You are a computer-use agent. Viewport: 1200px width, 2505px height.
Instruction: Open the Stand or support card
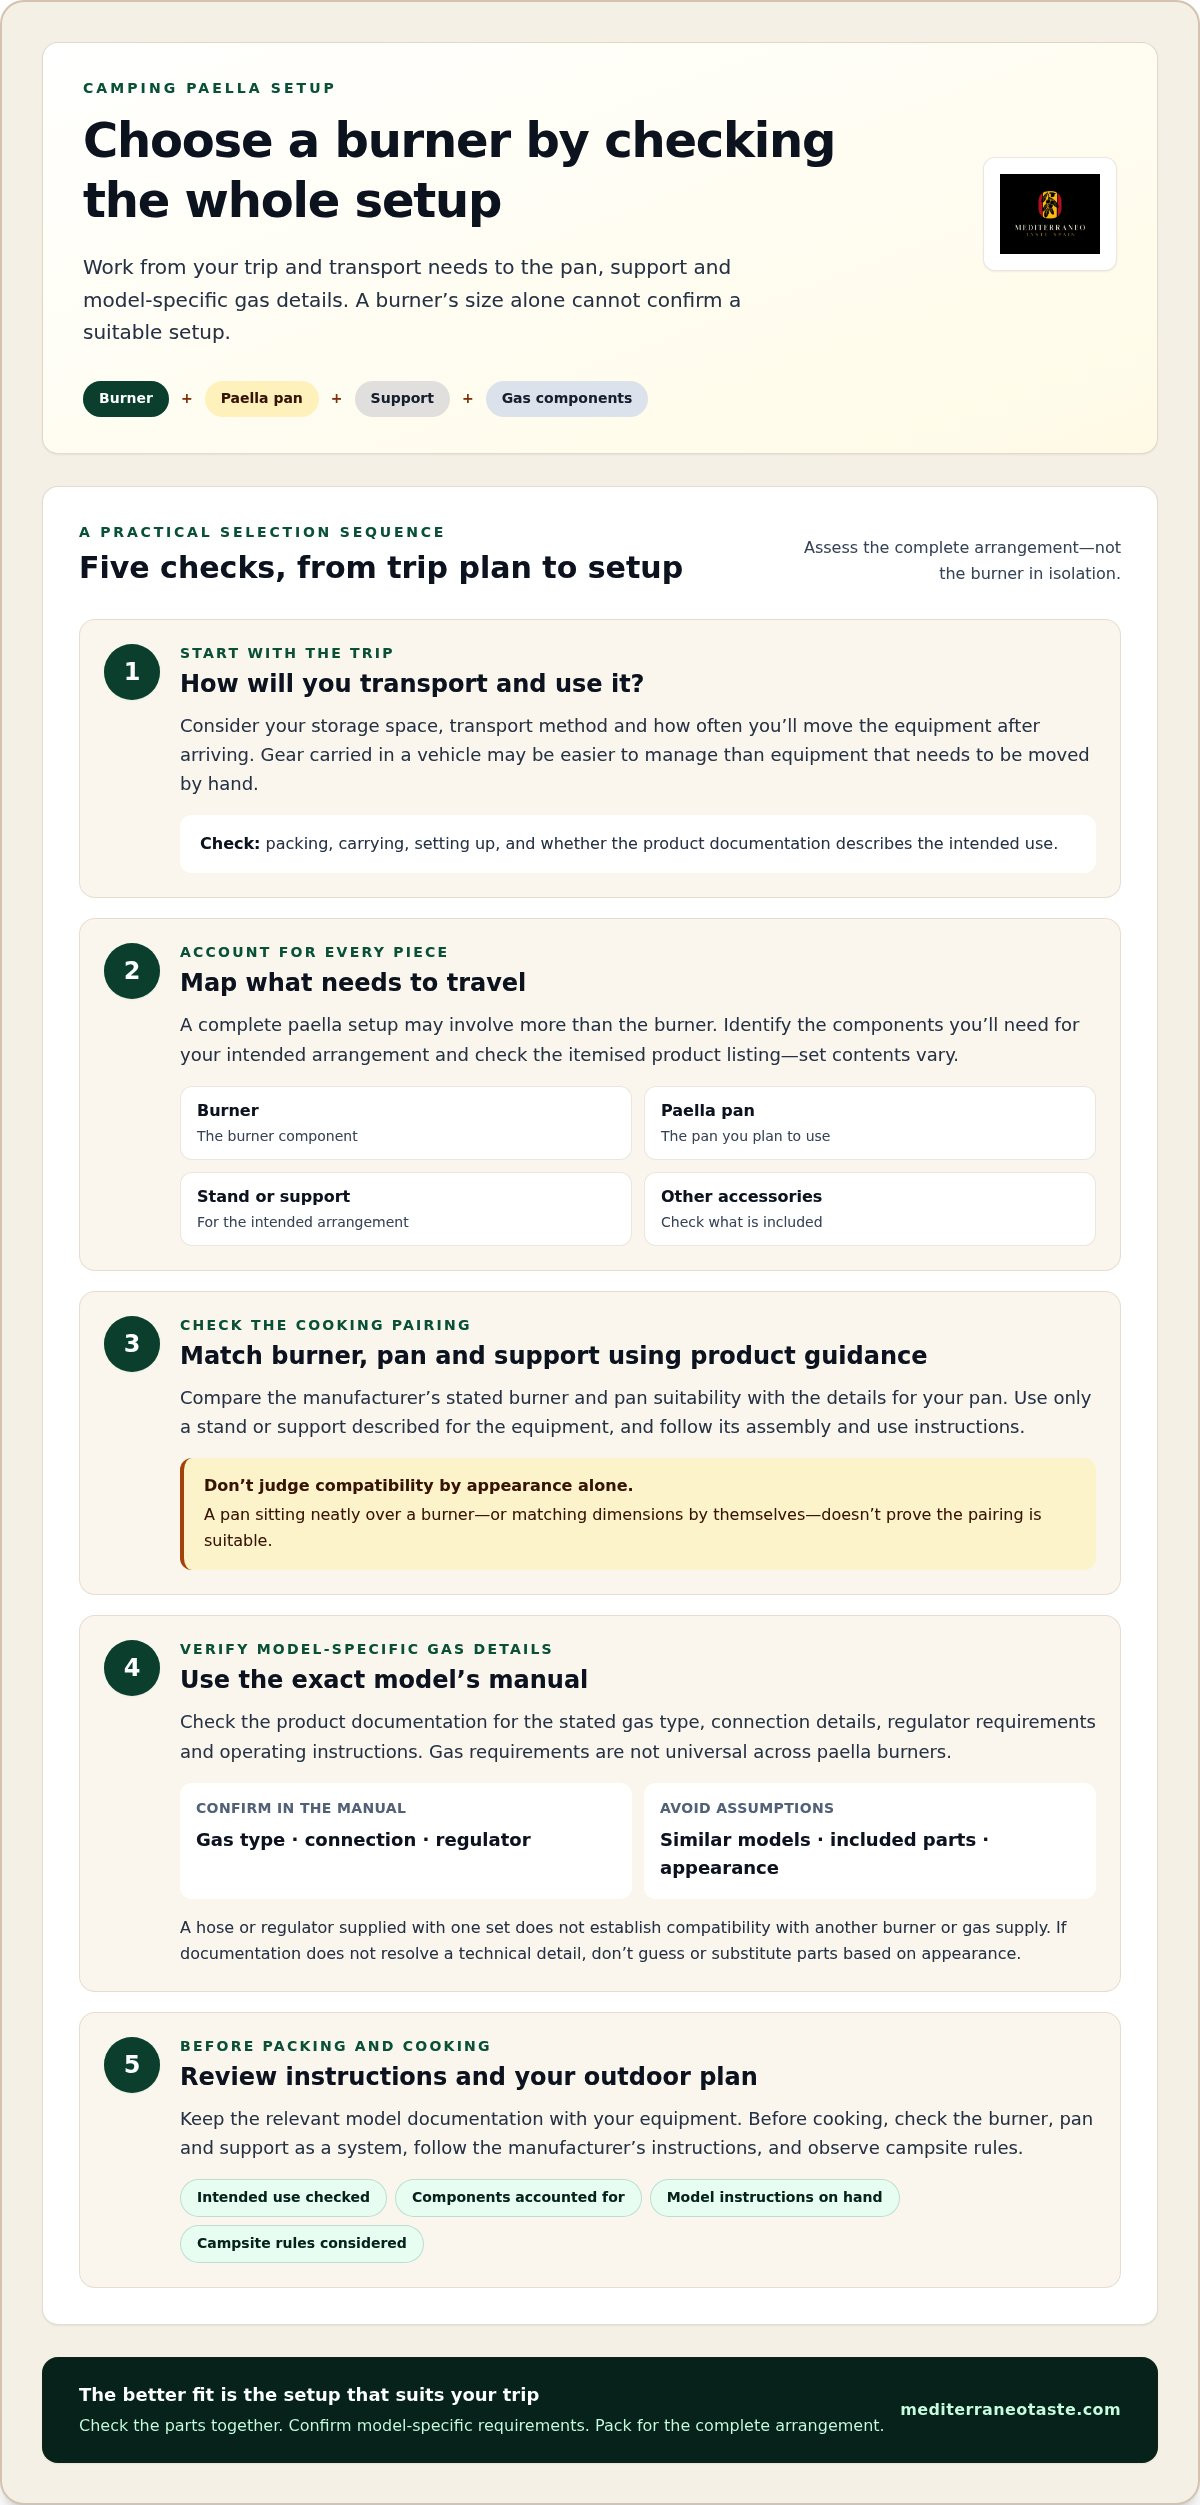click(x=406, y=1209)
